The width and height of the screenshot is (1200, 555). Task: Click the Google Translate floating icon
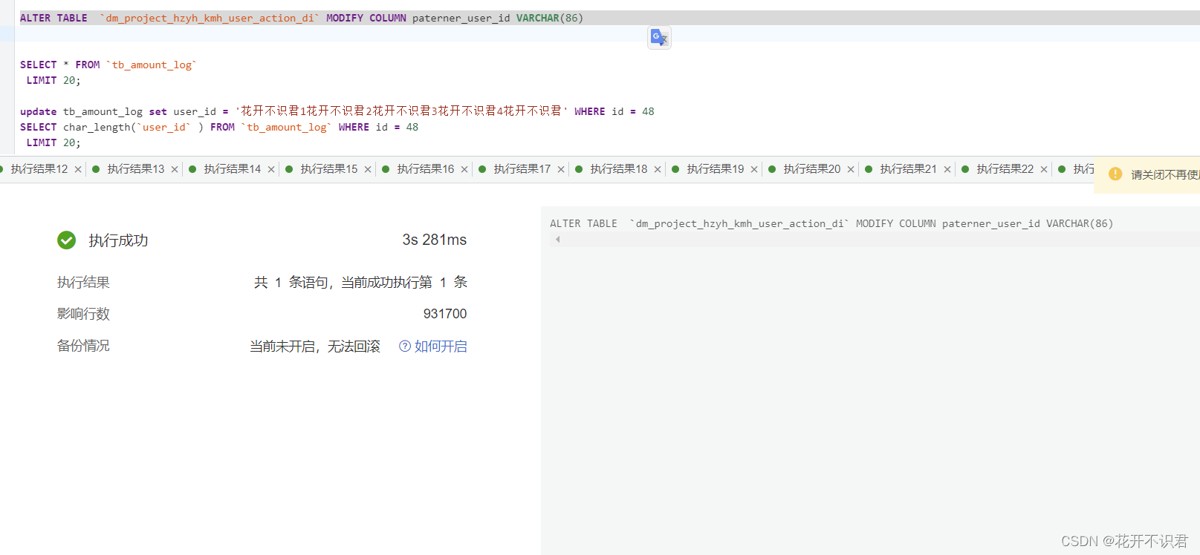click(659, 38)
